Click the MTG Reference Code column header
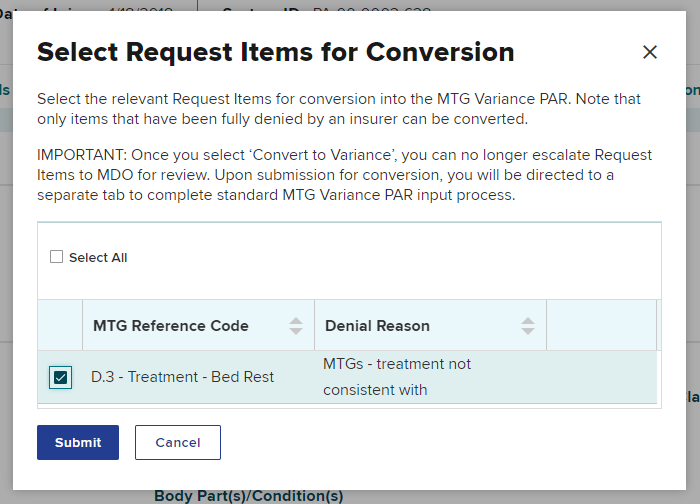This screenshot has height=504, width=700. (171, 326)
